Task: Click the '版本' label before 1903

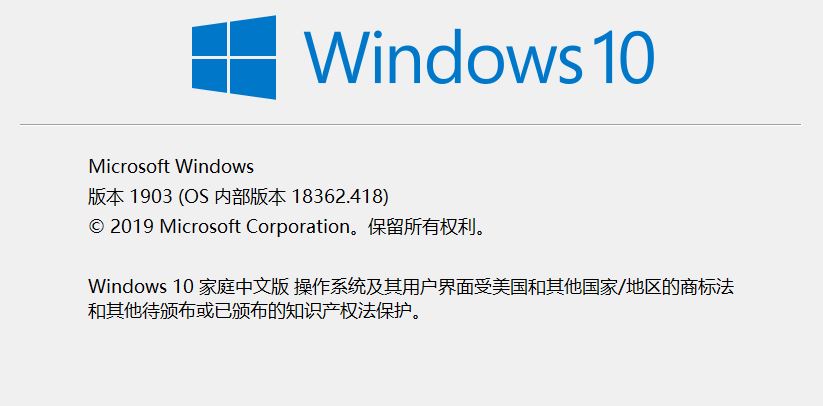Action: pos(106,197)
